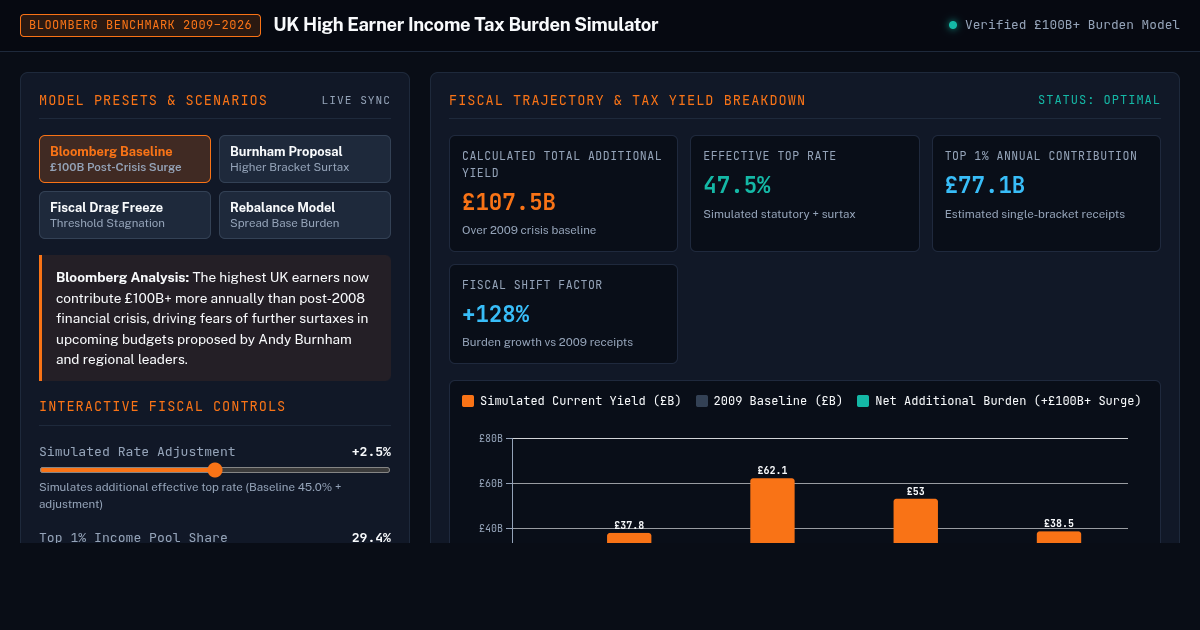Viewport: 1200px width, 630px height.
Task: Select the Burnham Proposal preset
Action: [x=305, y=159]
